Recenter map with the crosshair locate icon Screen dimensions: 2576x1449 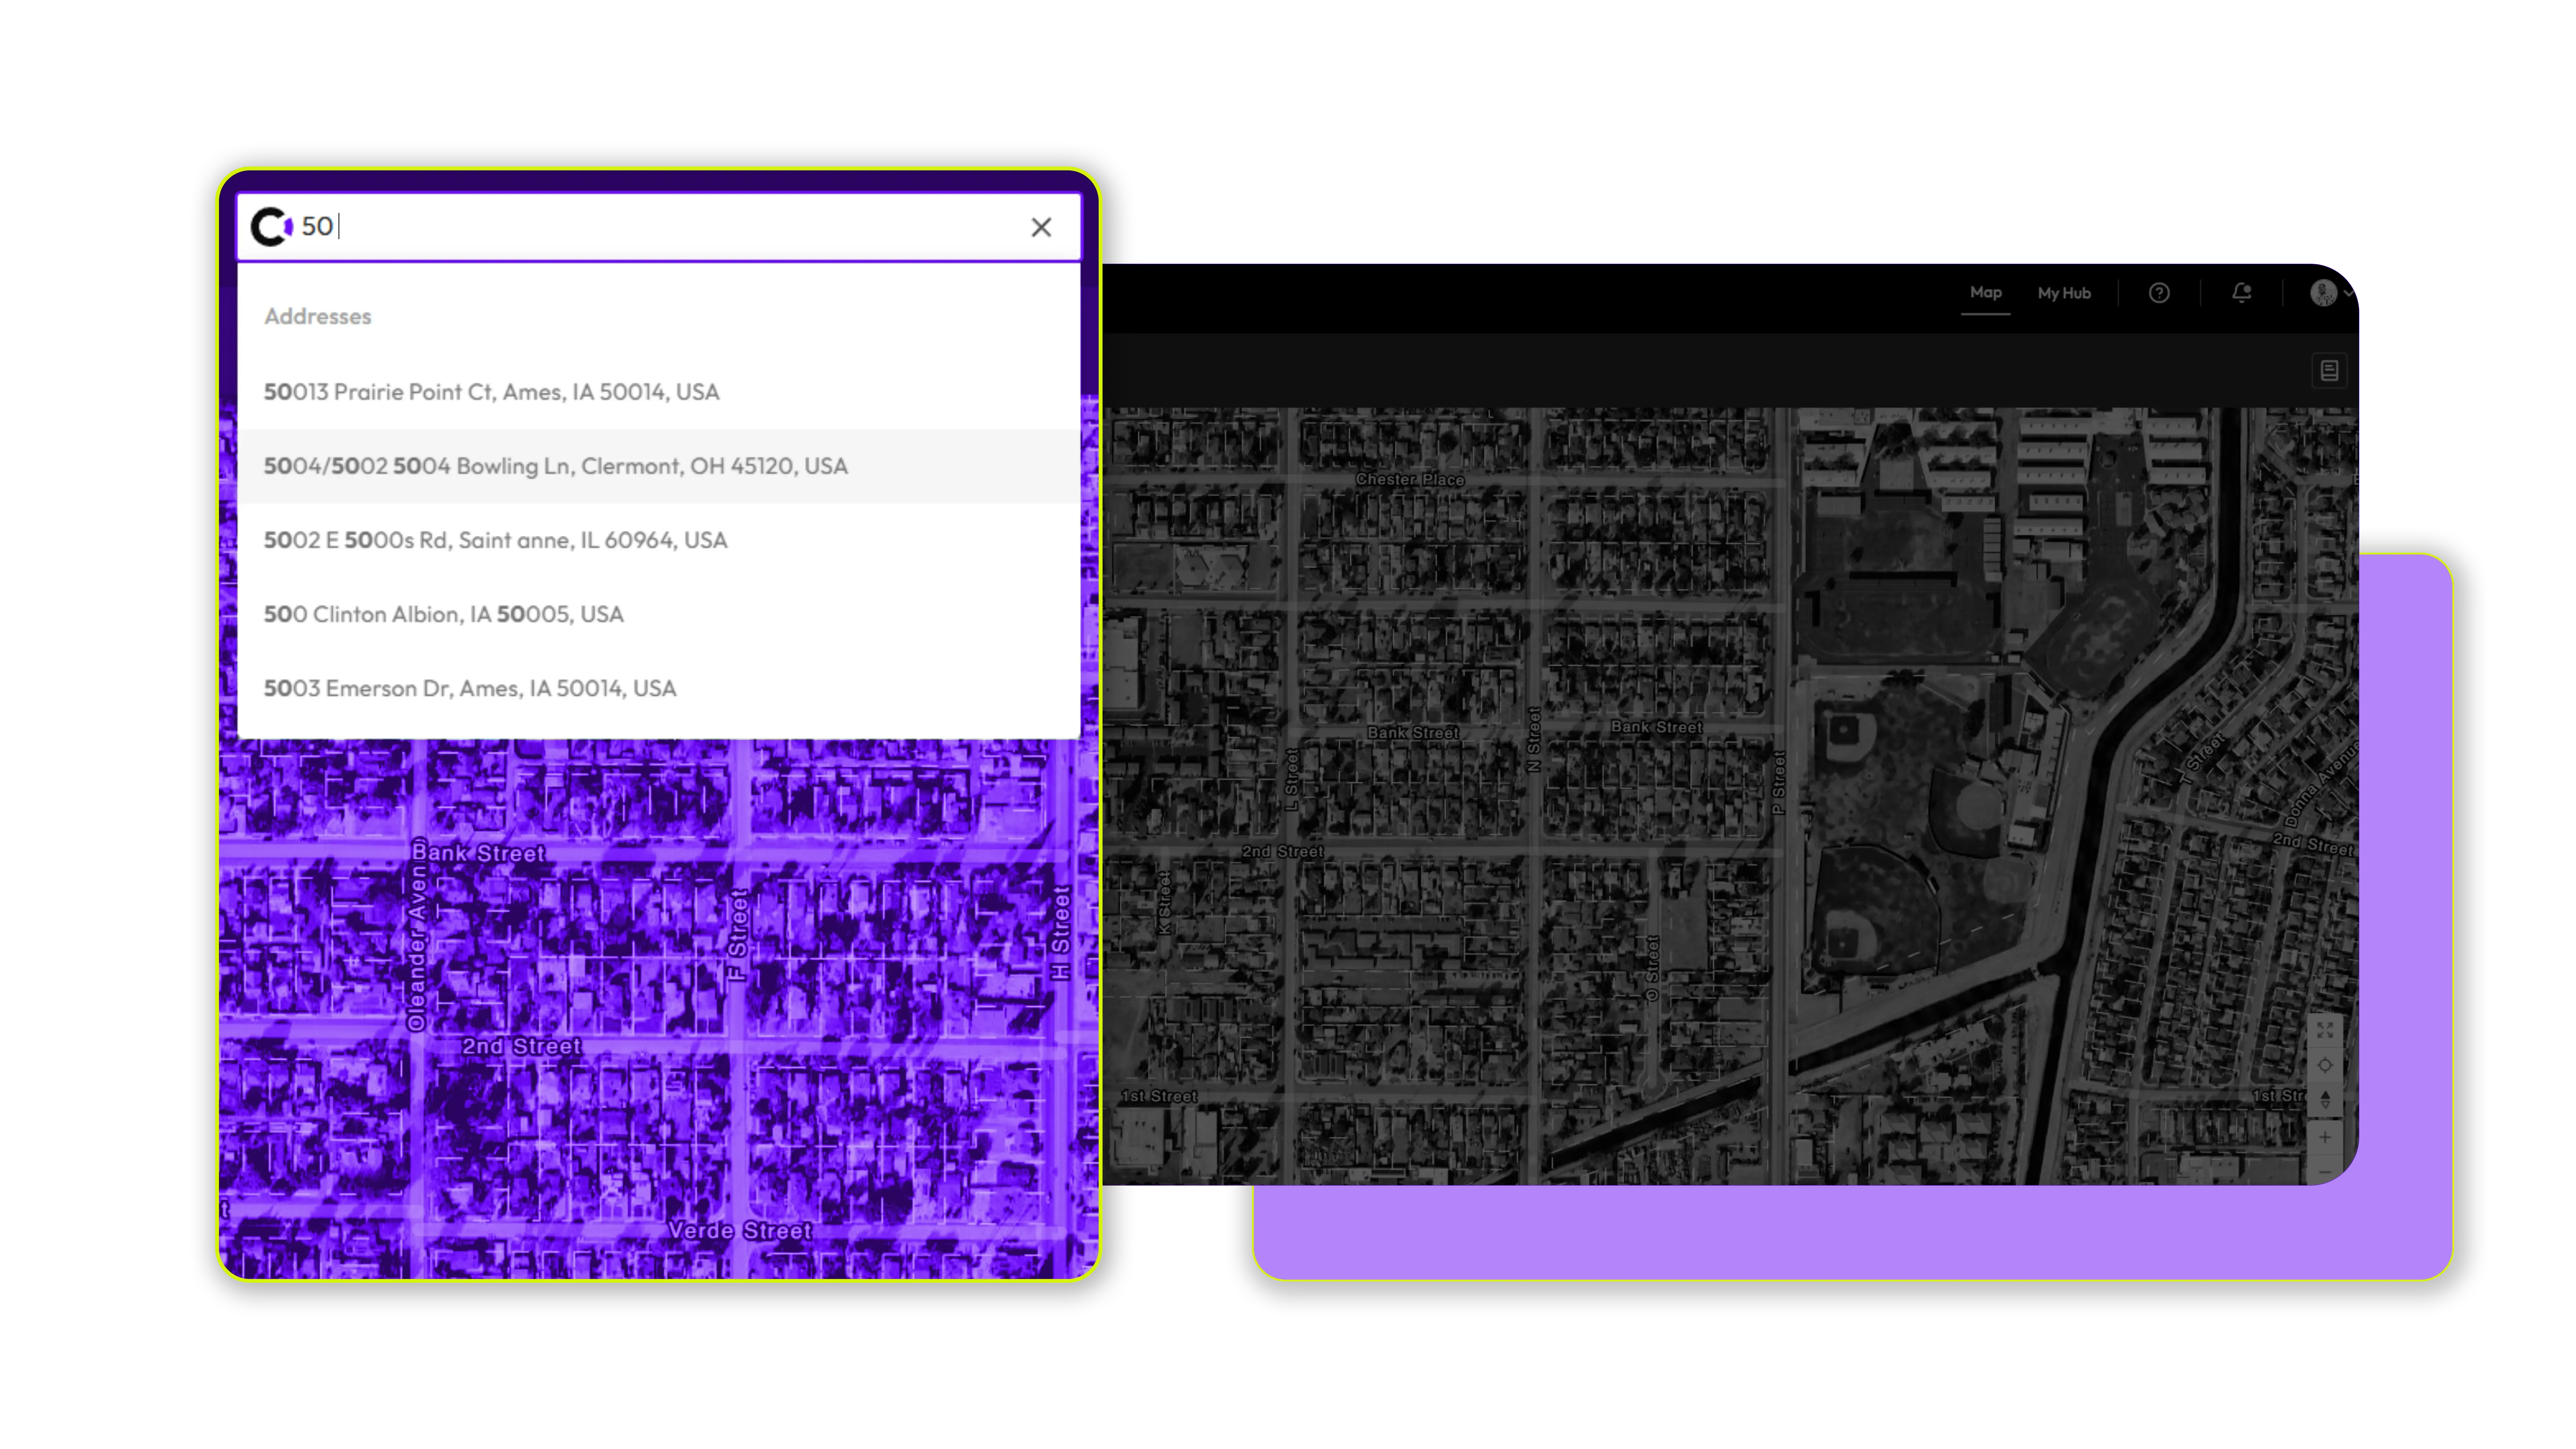pyautogui.click(x=2325, y=1065)
